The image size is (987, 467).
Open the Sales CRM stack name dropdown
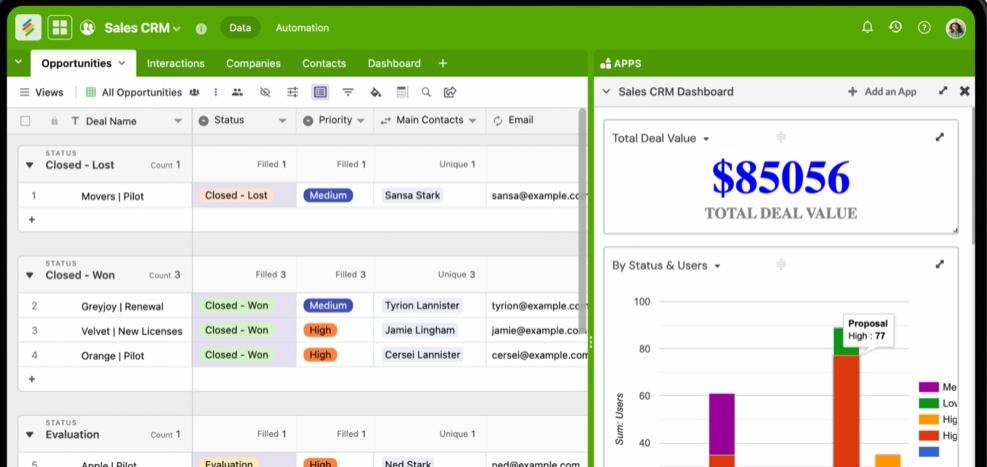(x=176, y=28)
